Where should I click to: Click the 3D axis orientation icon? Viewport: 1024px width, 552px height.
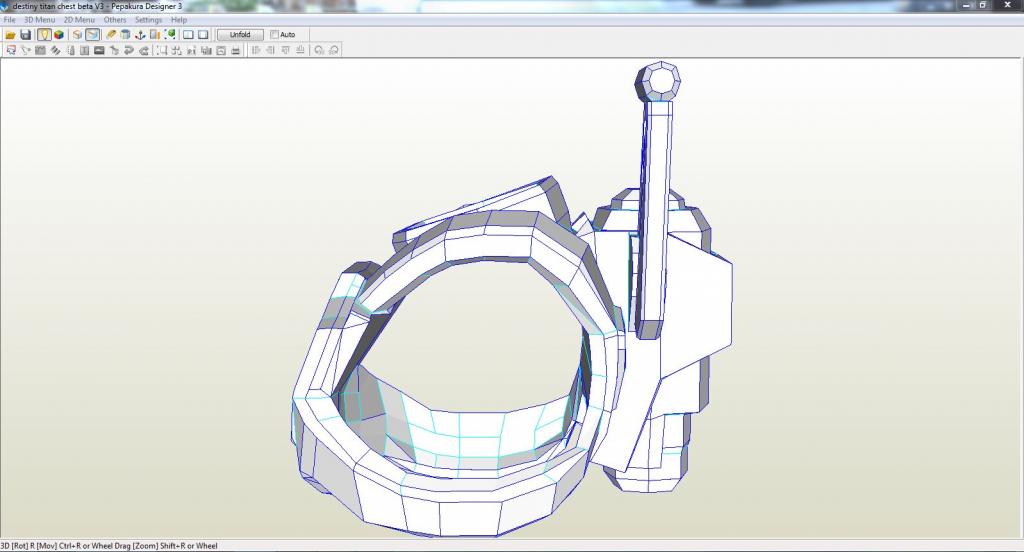(140, 35)
